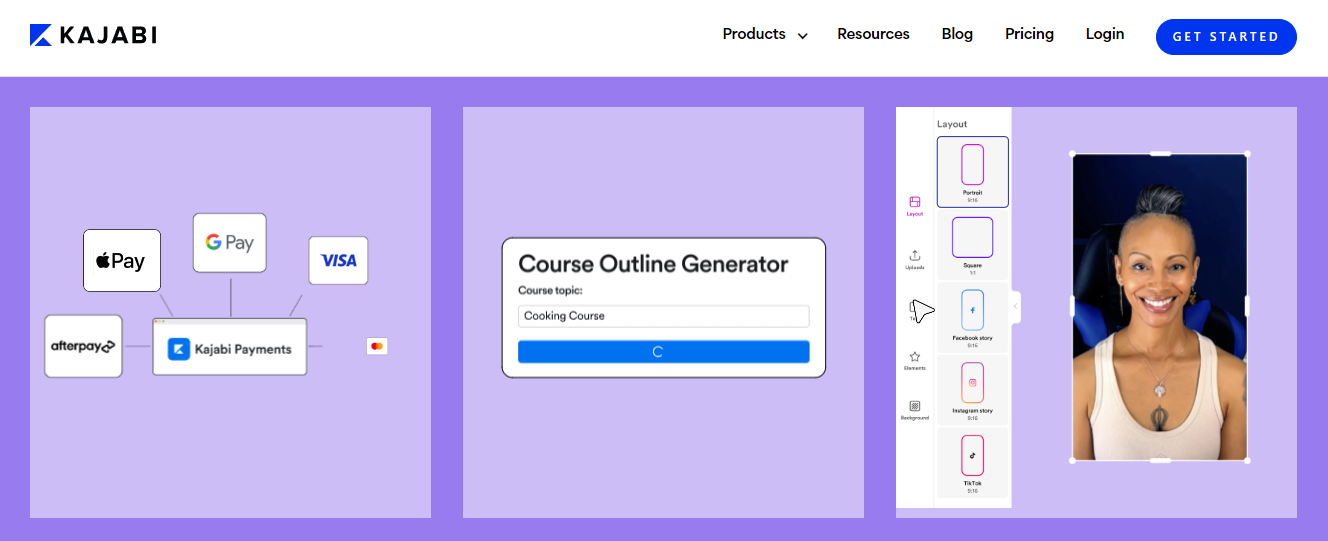Expand the Products dropdown menu

tap(764, 35)
